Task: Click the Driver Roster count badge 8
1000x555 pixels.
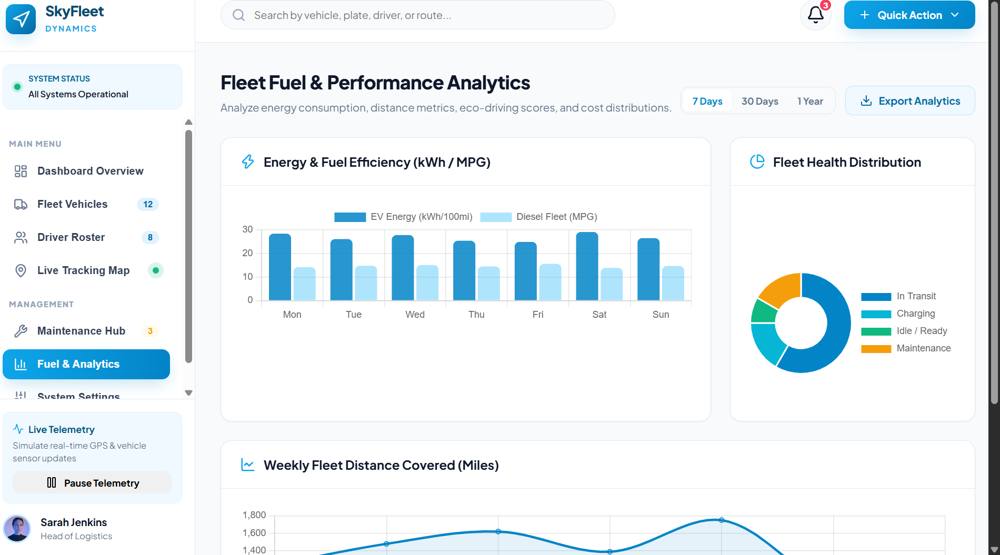Action: tap(150, 237)
